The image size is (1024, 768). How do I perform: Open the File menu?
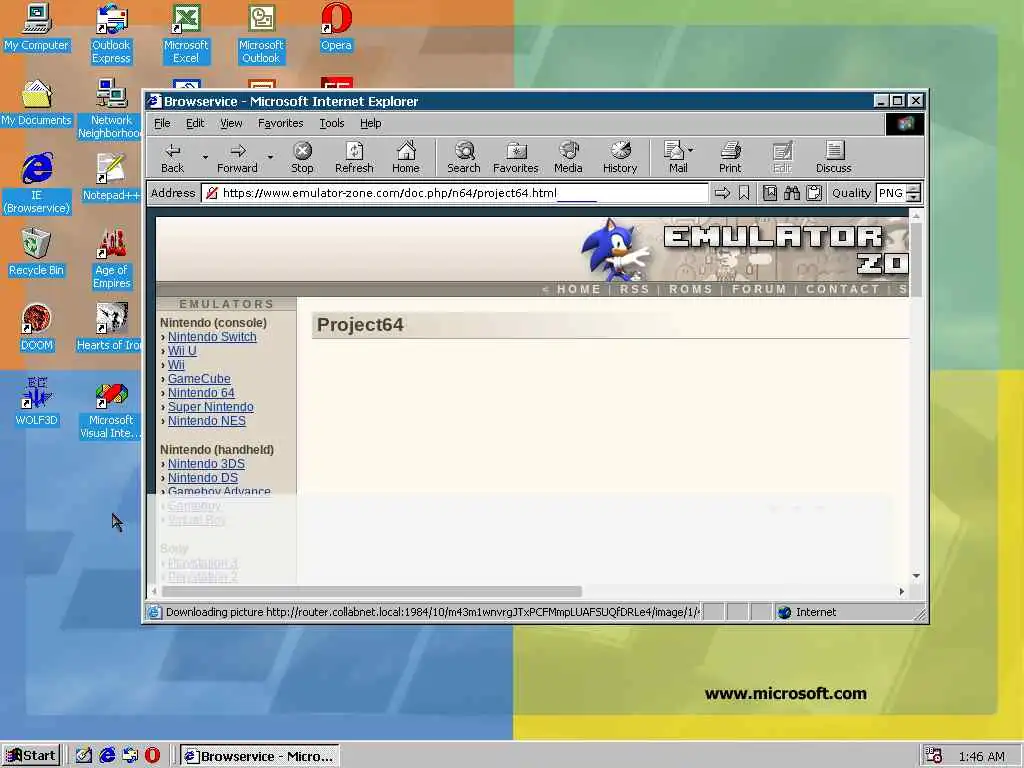click(162, 123)
